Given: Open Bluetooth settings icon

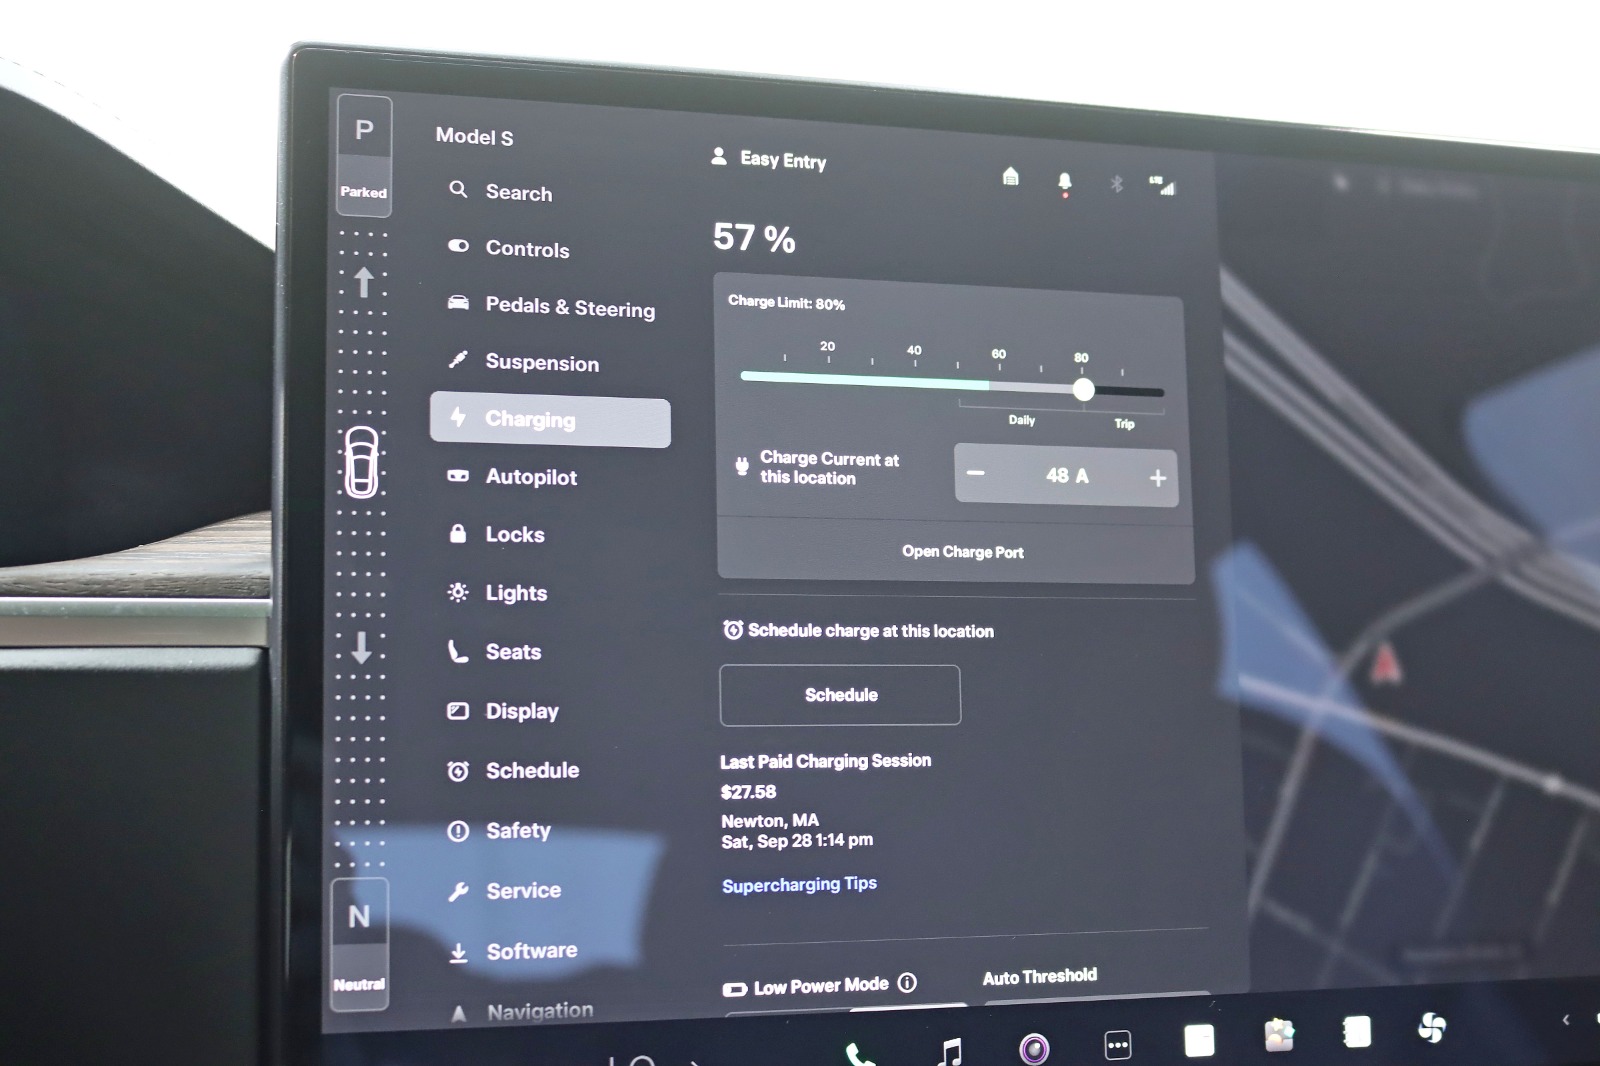Looking at the screenshot, I should 1116,184.
